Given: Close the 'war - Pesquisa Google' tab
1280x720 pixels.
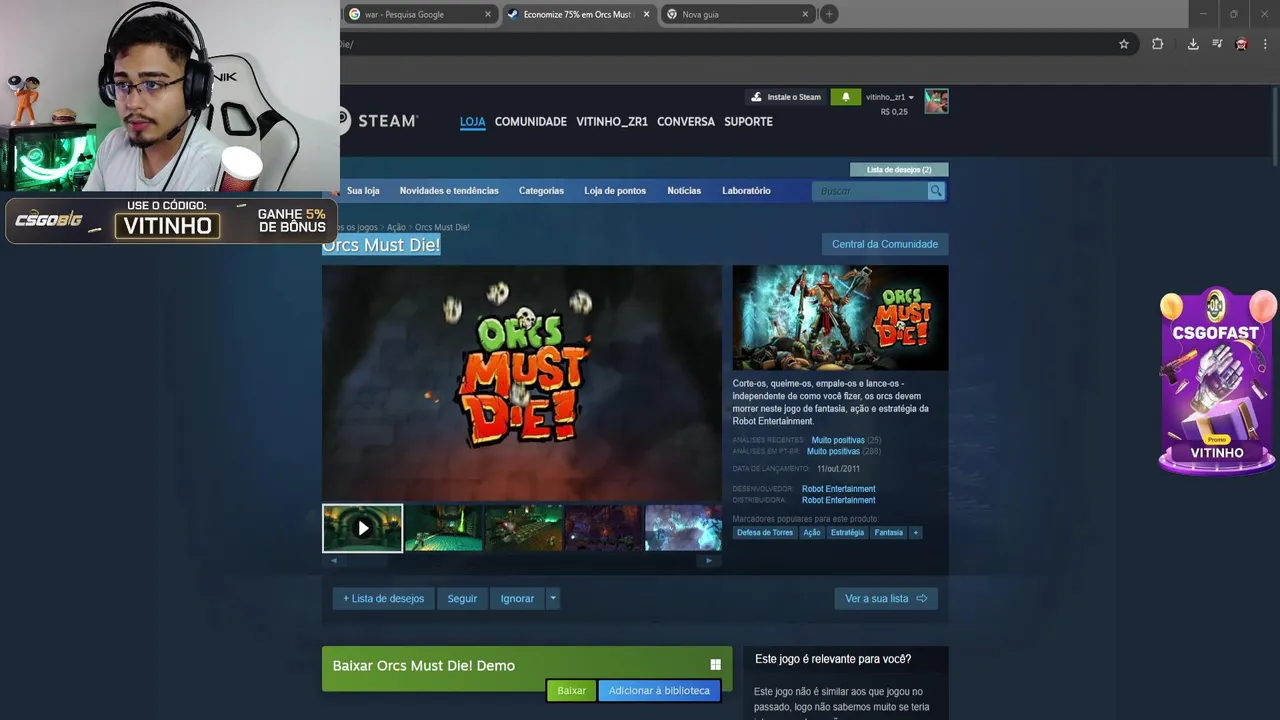Looking at the screenshot, I should point(488,14).
